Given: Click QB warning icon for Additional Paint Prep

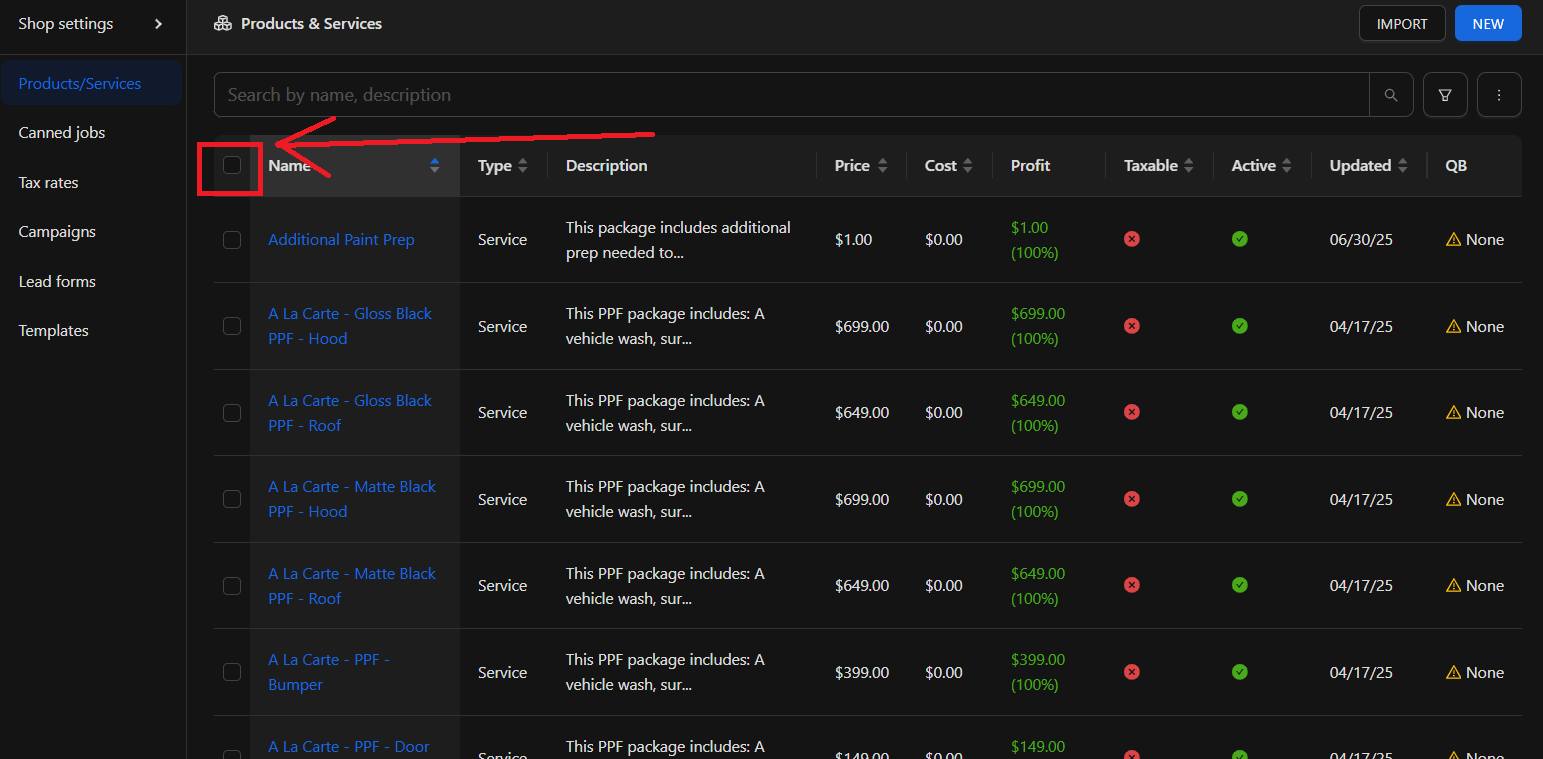Looking at the screenshot, I should tap(1454, 240).
